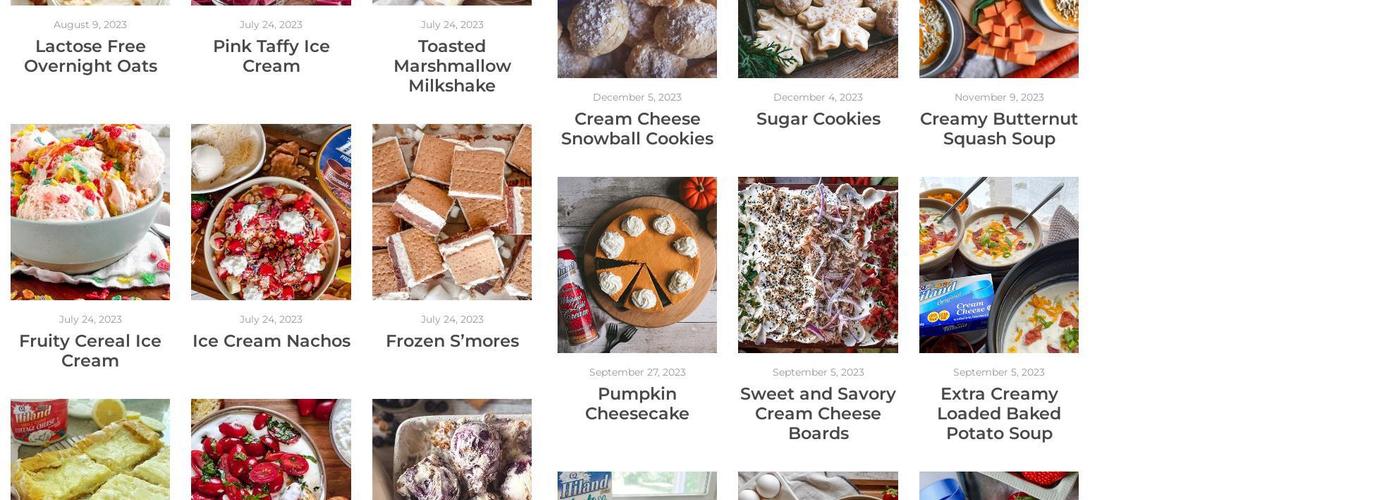Go to the Sweet and Savory Cream Cheese Boards title
This screenshot has width=1400, height=500.
tap(818, 414)
